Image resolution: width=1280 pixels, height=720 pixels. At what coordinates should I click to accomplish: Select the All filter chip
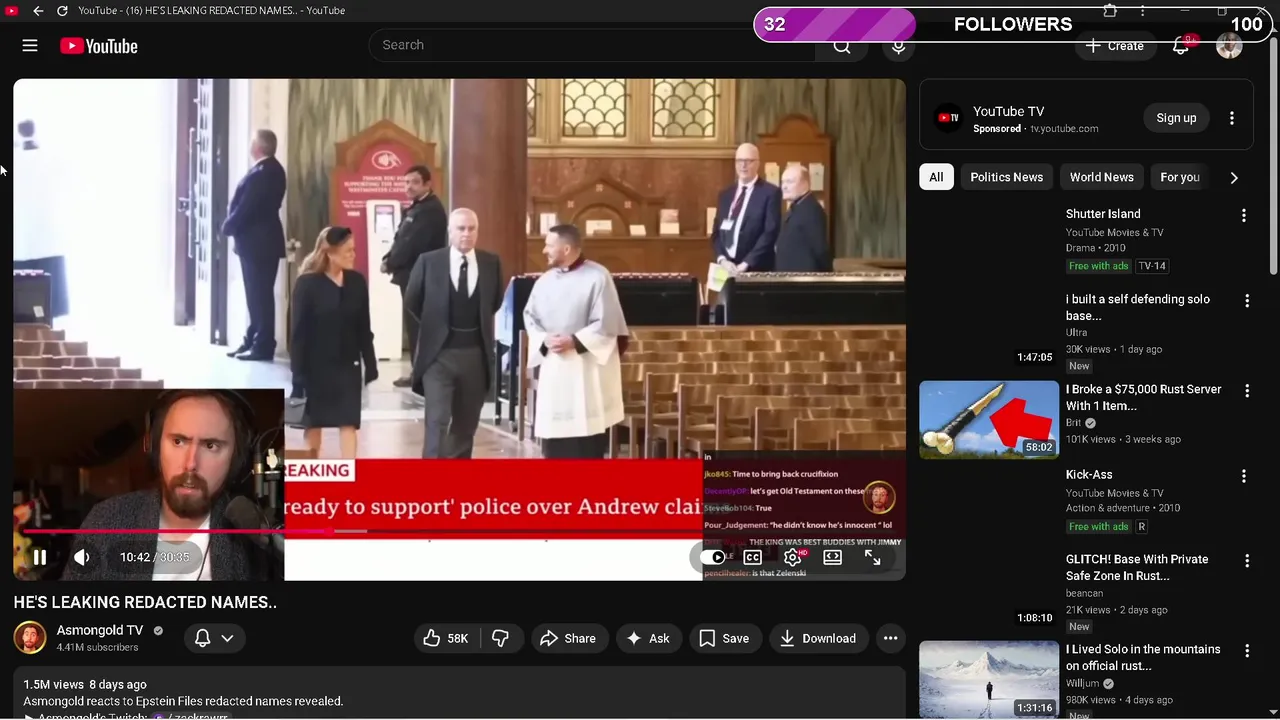[936, 177]
